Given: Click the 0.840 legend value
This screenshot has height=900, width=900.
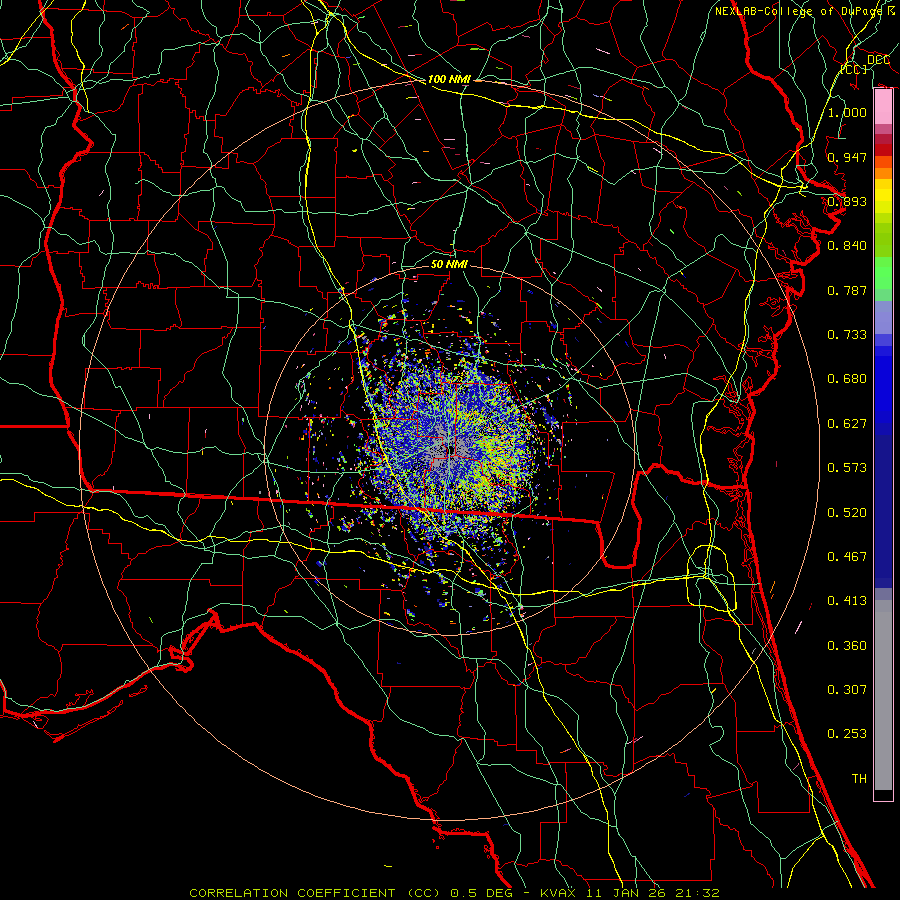Looking at the screenshot, I should (x=847, y=246).
